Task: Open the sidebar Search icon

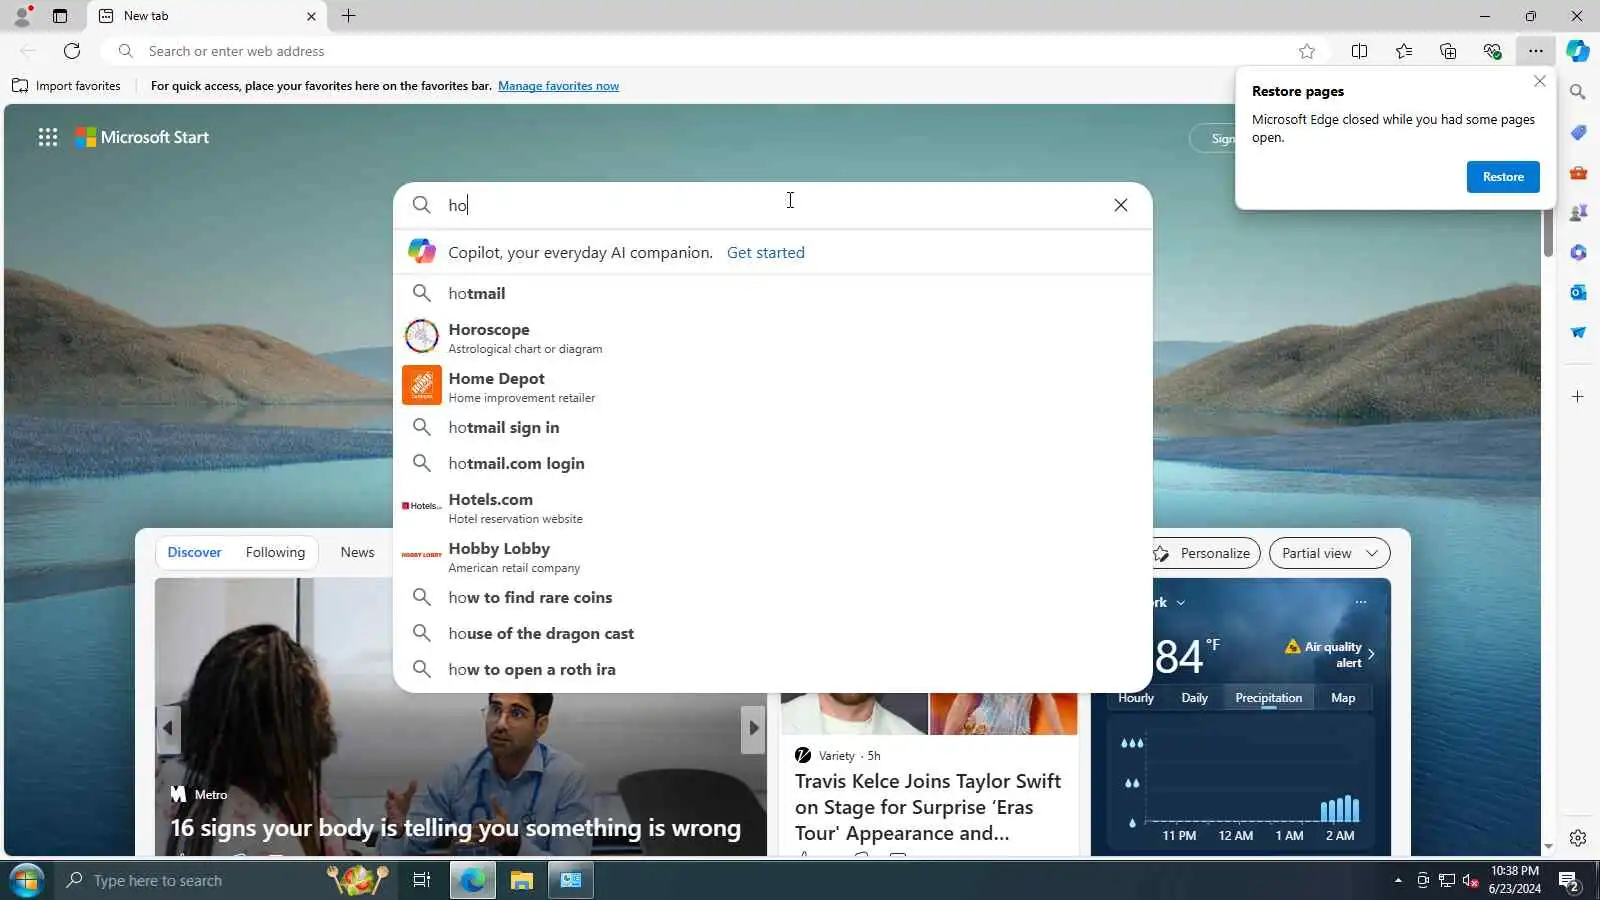Action: (1578, 92)
